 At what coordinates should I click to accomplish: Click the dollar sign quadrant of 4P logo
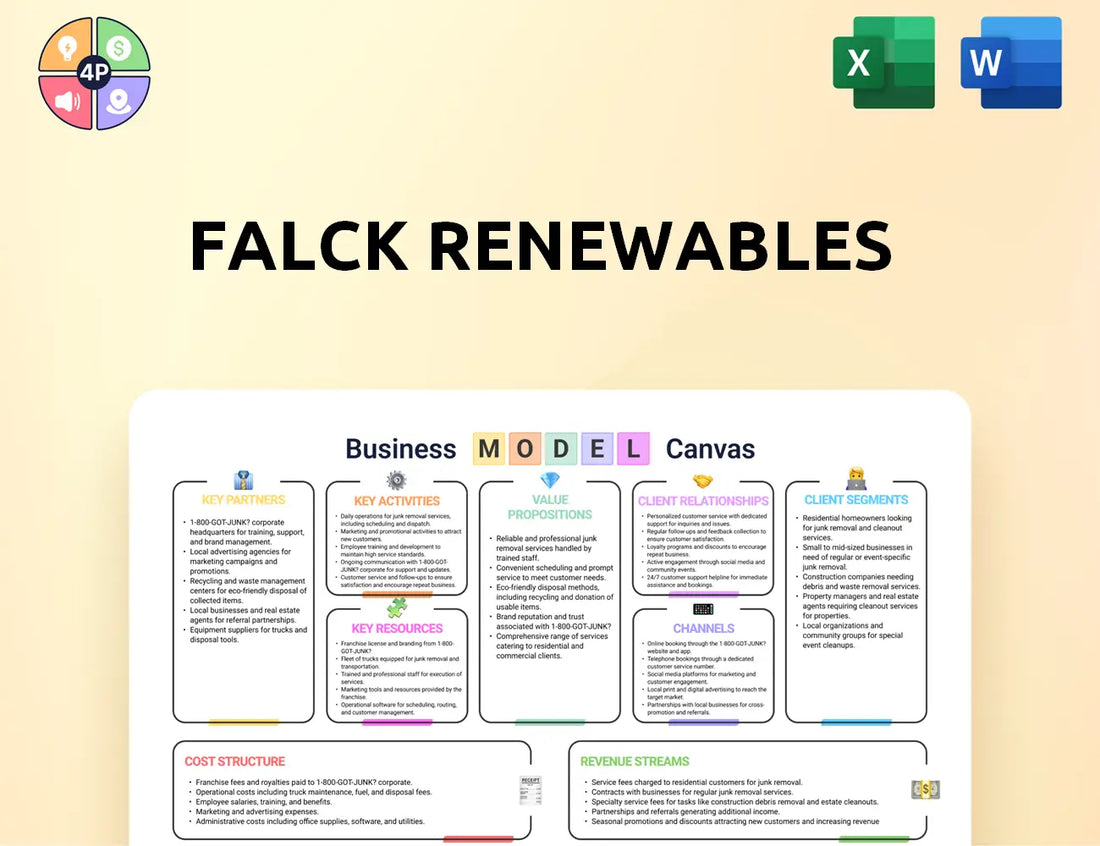tap(121, 46)
